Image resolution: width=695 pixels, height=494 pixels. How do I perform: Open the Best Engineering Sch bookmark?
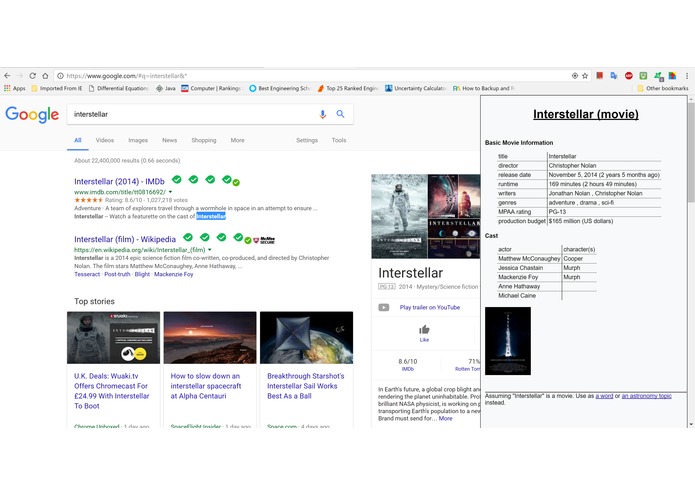coord(279,88)
